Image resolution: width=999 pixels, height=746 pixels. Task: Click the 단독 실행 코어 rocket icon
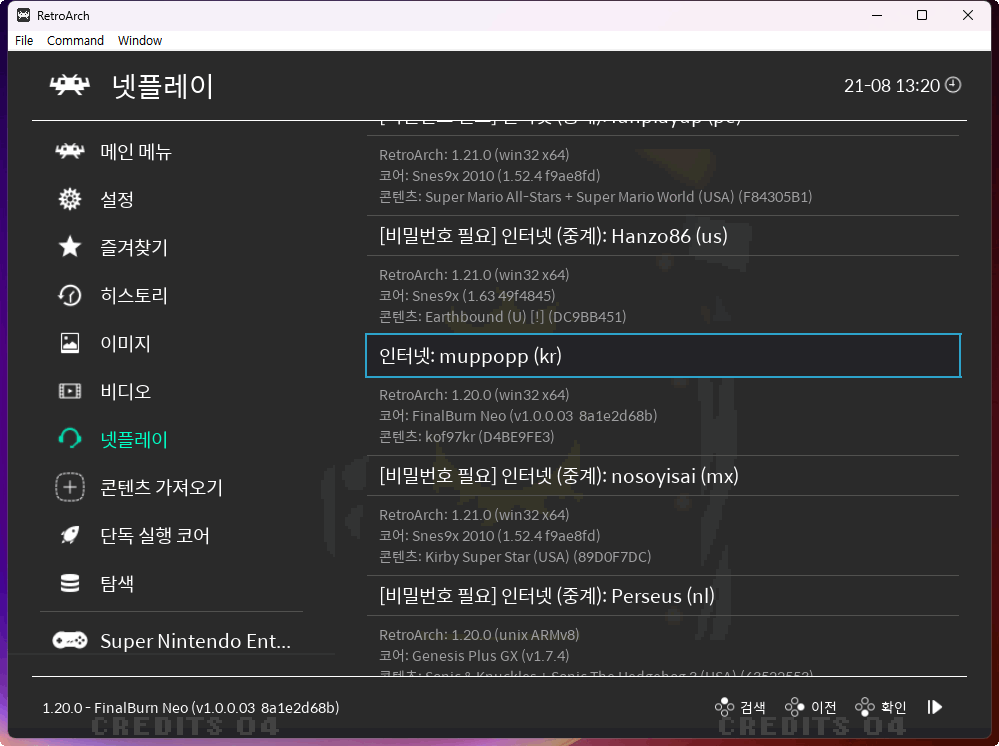(70, 535)
